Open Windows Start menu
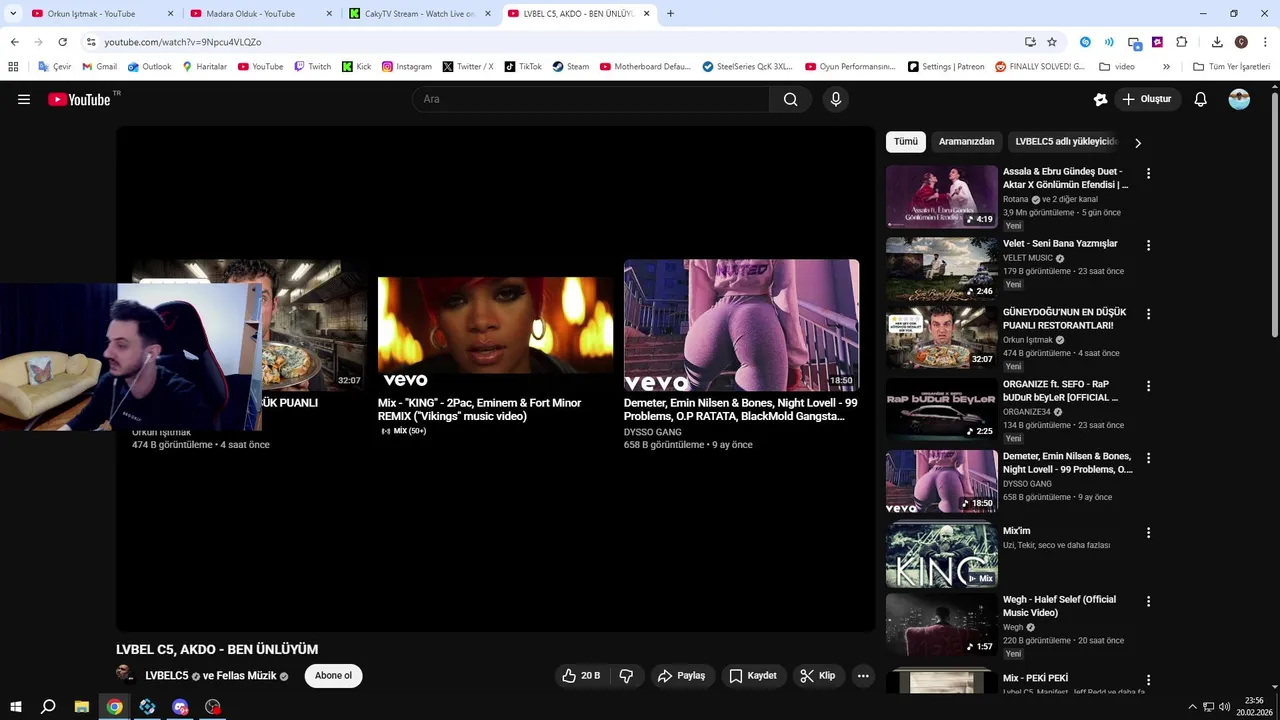This screenshot has height=720, width=1280. click(15, 707)
